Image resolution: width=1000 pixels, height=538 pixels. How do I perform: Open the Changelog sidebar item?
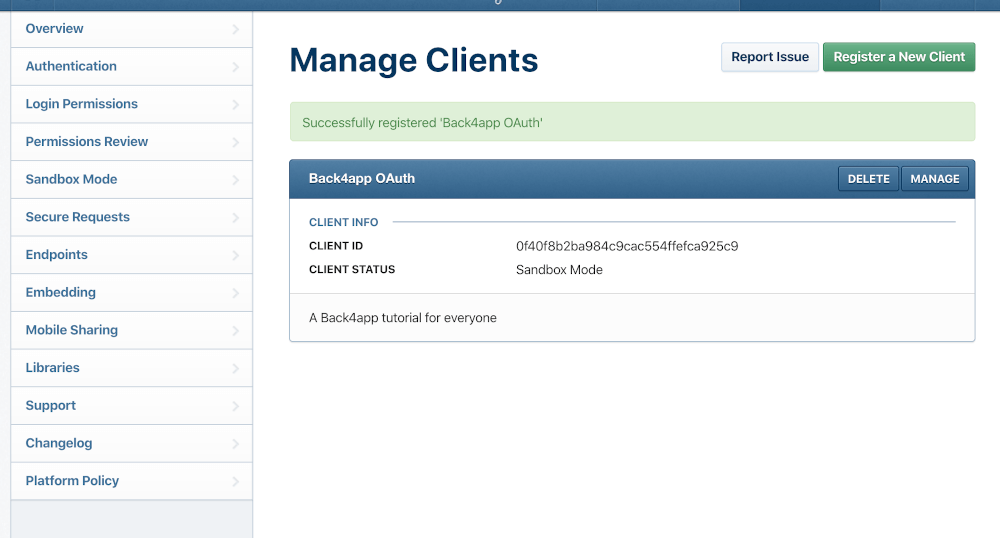131,443
